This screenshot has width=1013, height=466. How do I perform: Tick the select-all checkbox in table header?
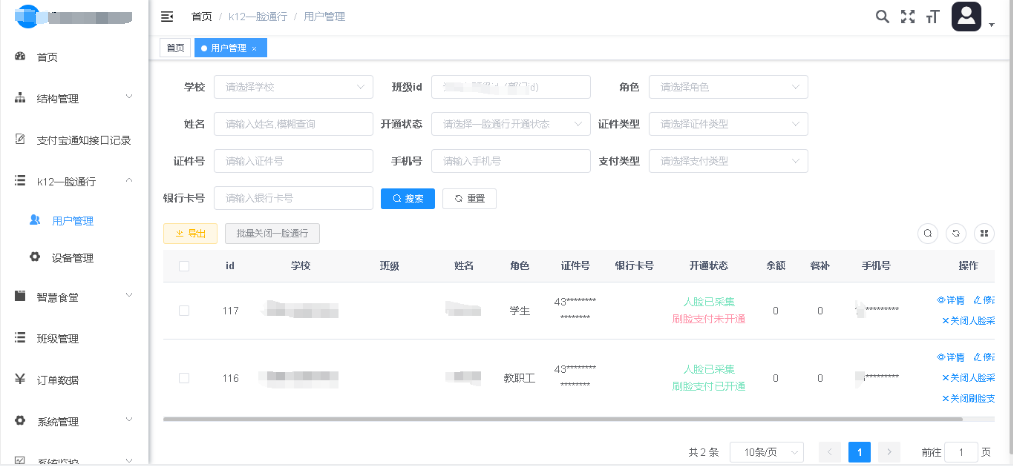[x=184, y=266]
